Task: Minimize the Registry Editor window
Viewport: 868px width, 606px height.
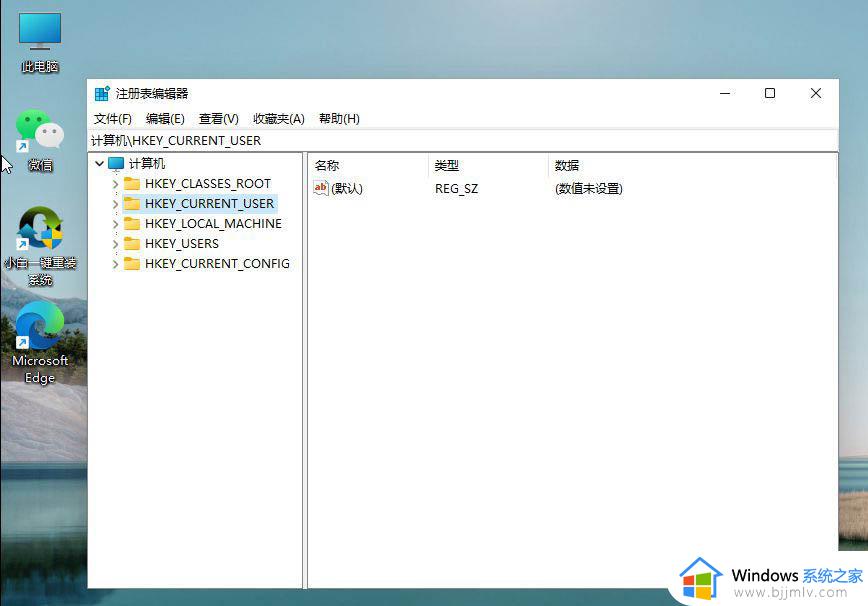Action: 725,94
